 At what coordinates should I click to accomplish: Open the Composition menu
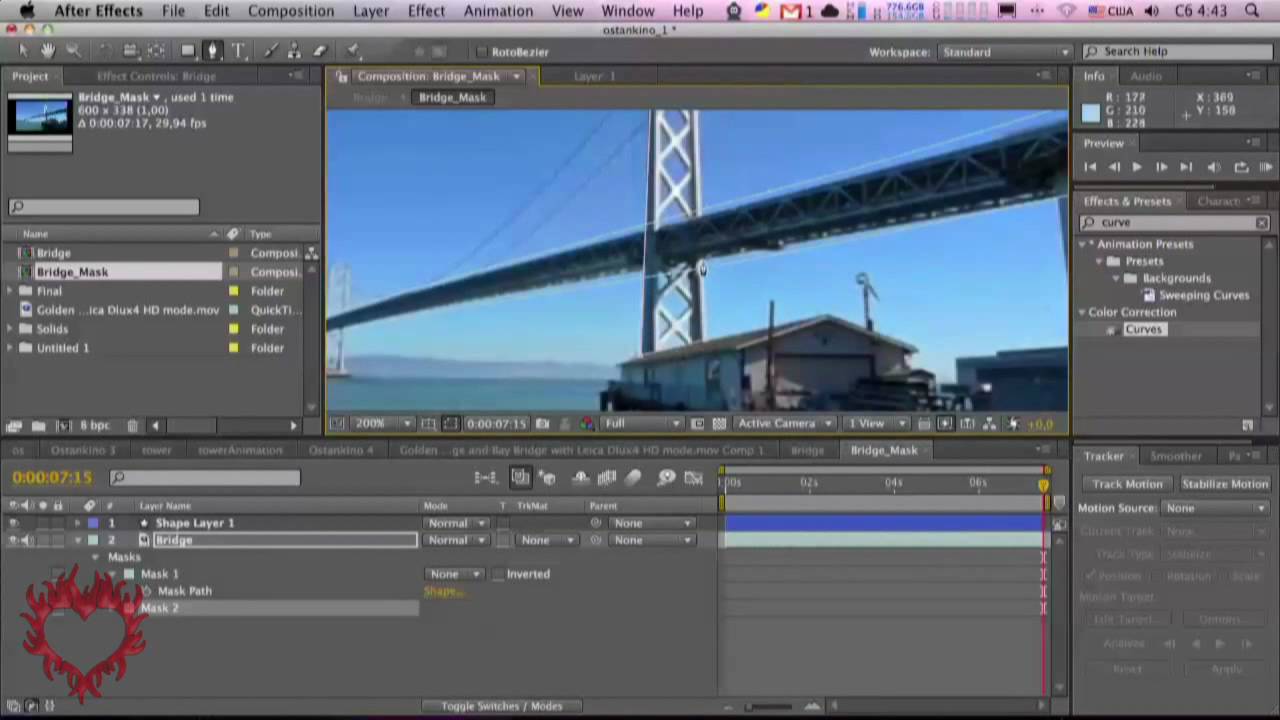pyautogui.click(x=291, y=11)
